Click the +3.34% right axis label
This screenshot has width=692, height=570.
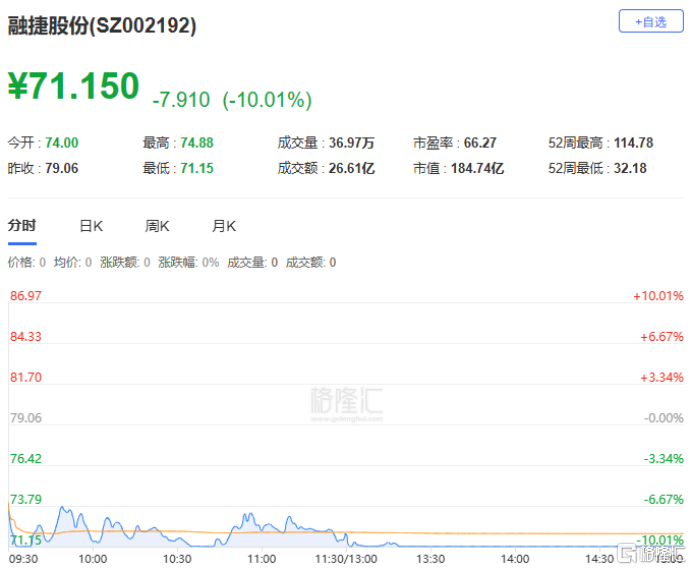click(x=662, y=377)
